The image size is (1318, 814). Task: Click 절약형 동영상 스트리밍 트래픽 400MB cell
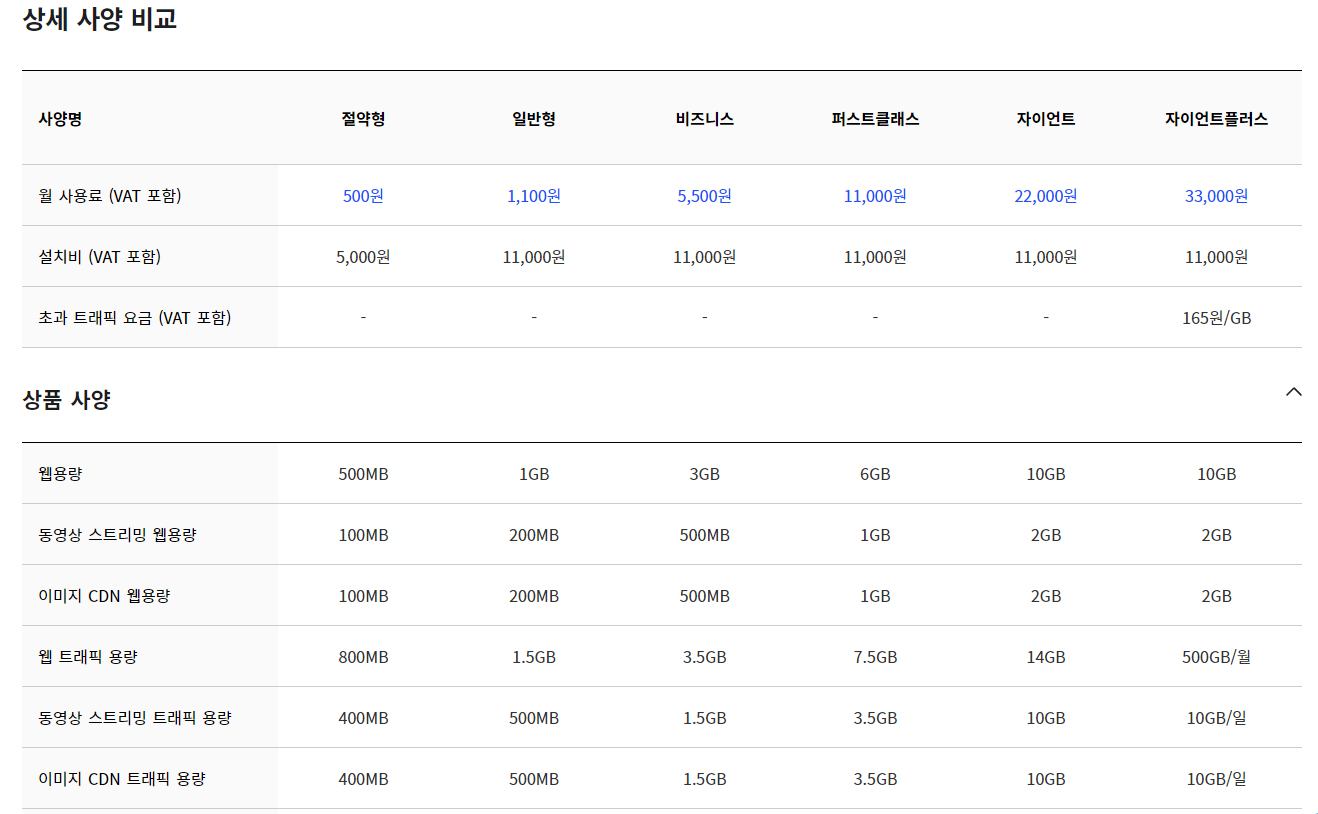(363, 718)
